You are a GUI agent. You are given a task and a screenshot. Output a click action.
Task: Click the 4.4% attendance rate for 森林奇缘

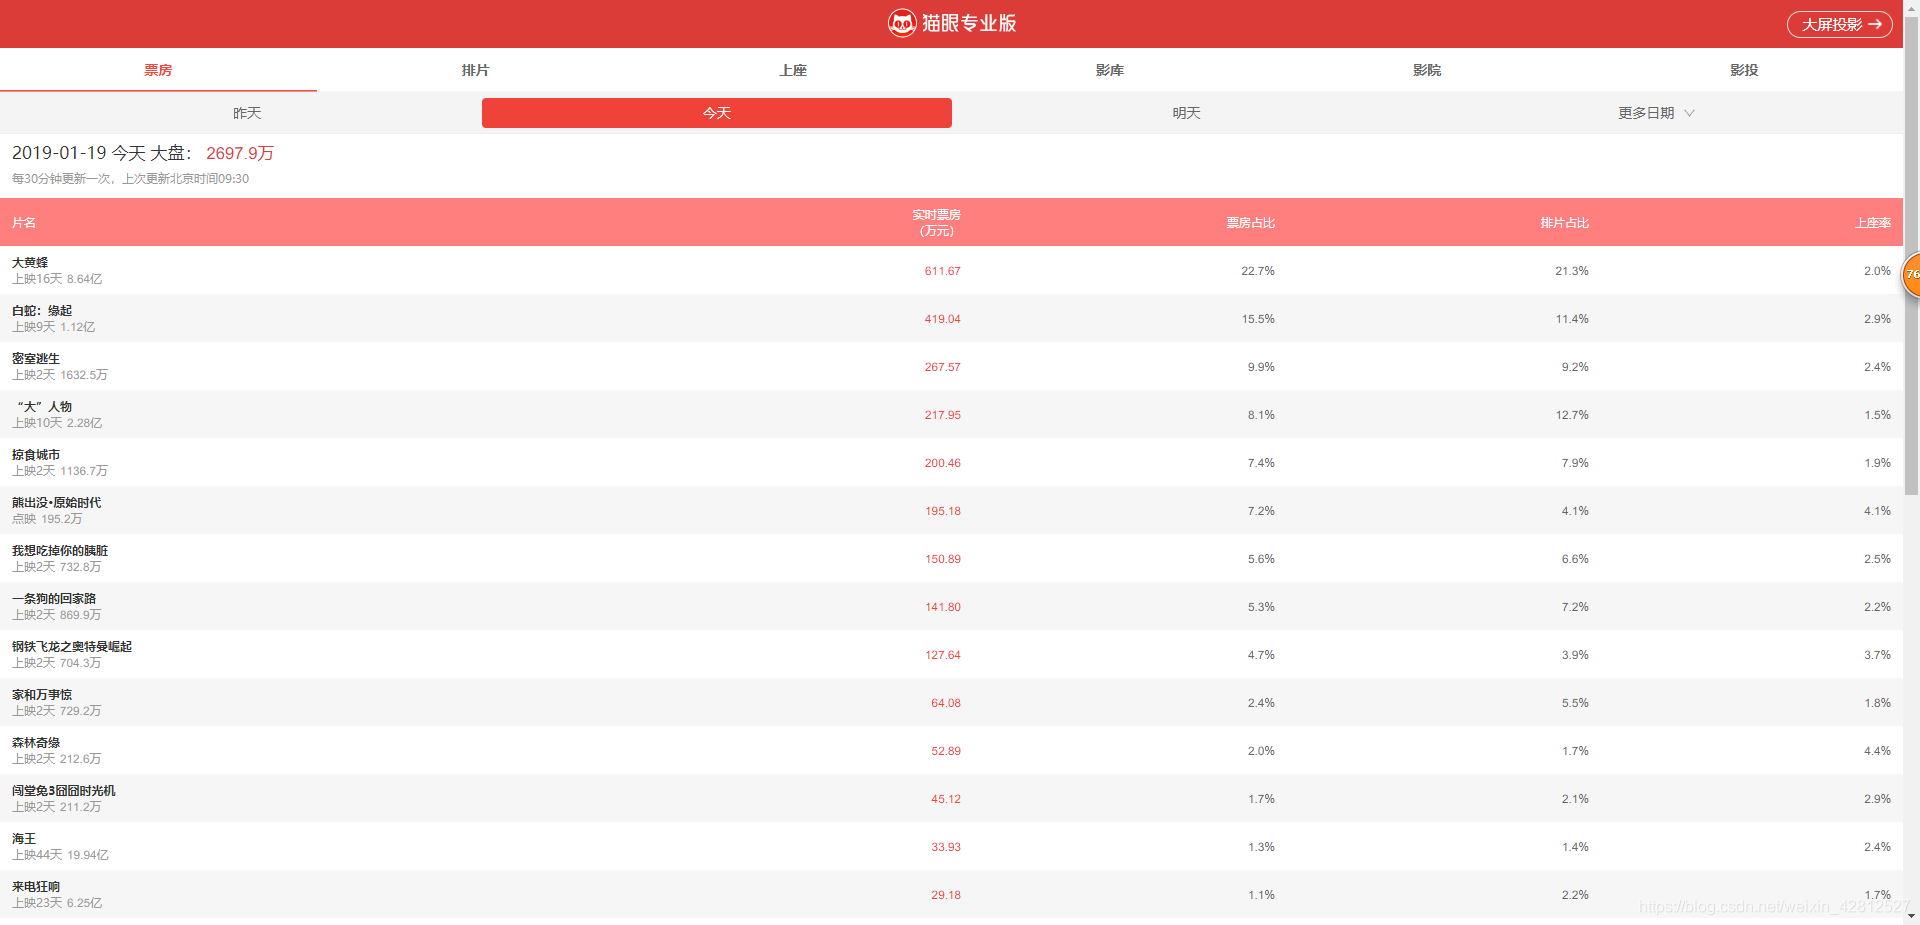pos(1877,751)
